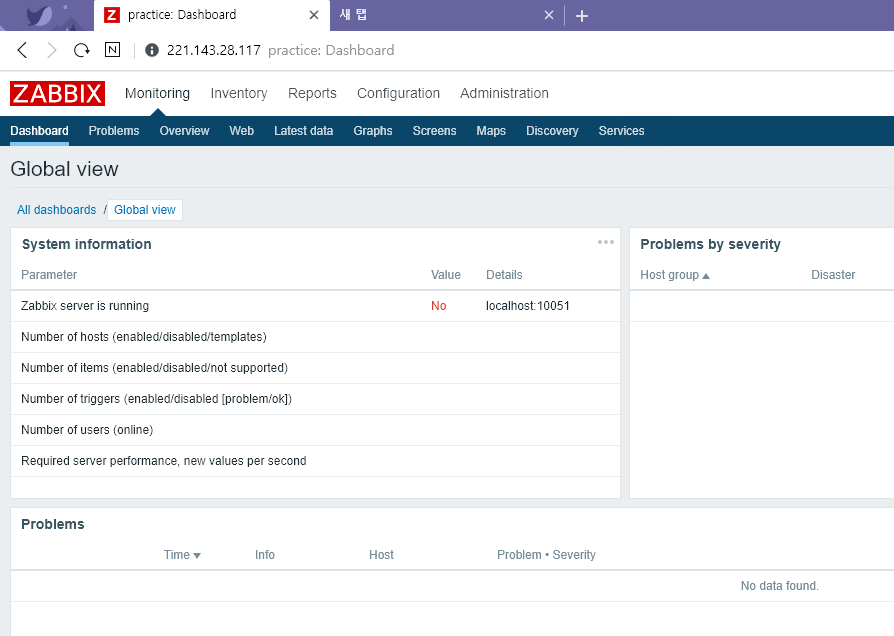Viewport: 894px width, 636px height.
Task: Close the 새 탭 tab
Action: point(548,15)
